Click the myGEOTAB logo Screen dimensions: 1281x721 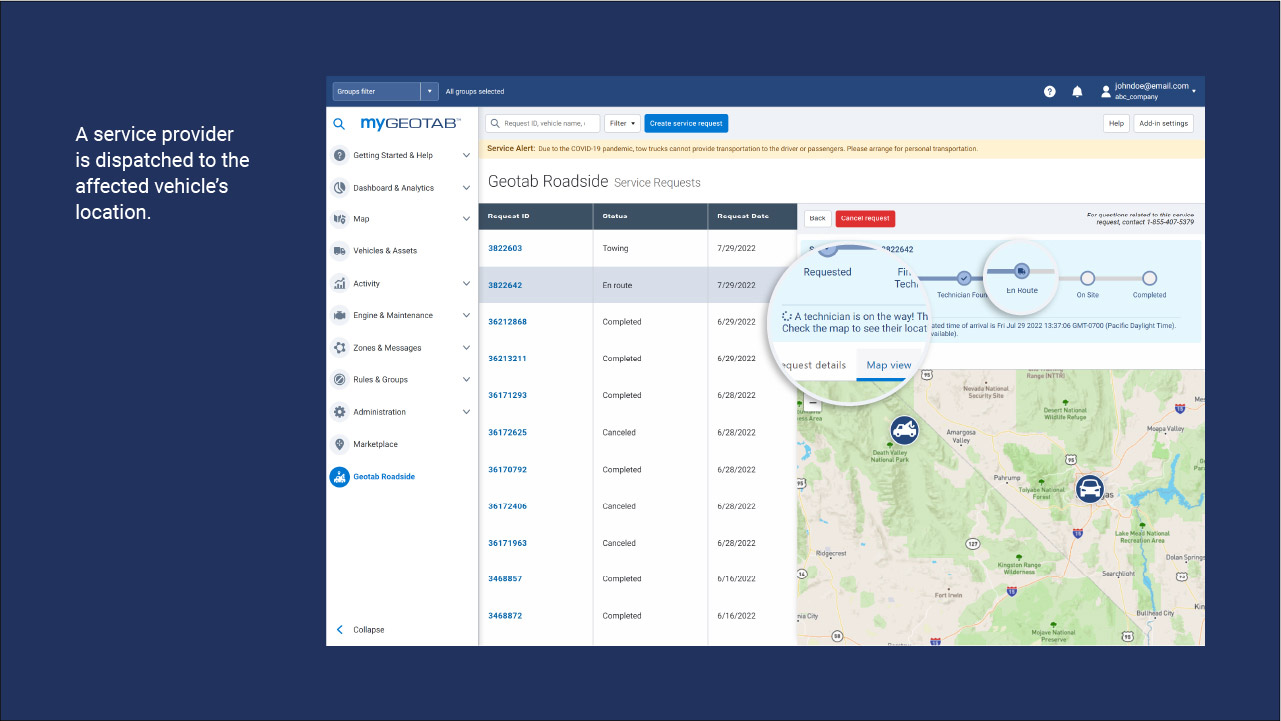[x=410, y=123]
